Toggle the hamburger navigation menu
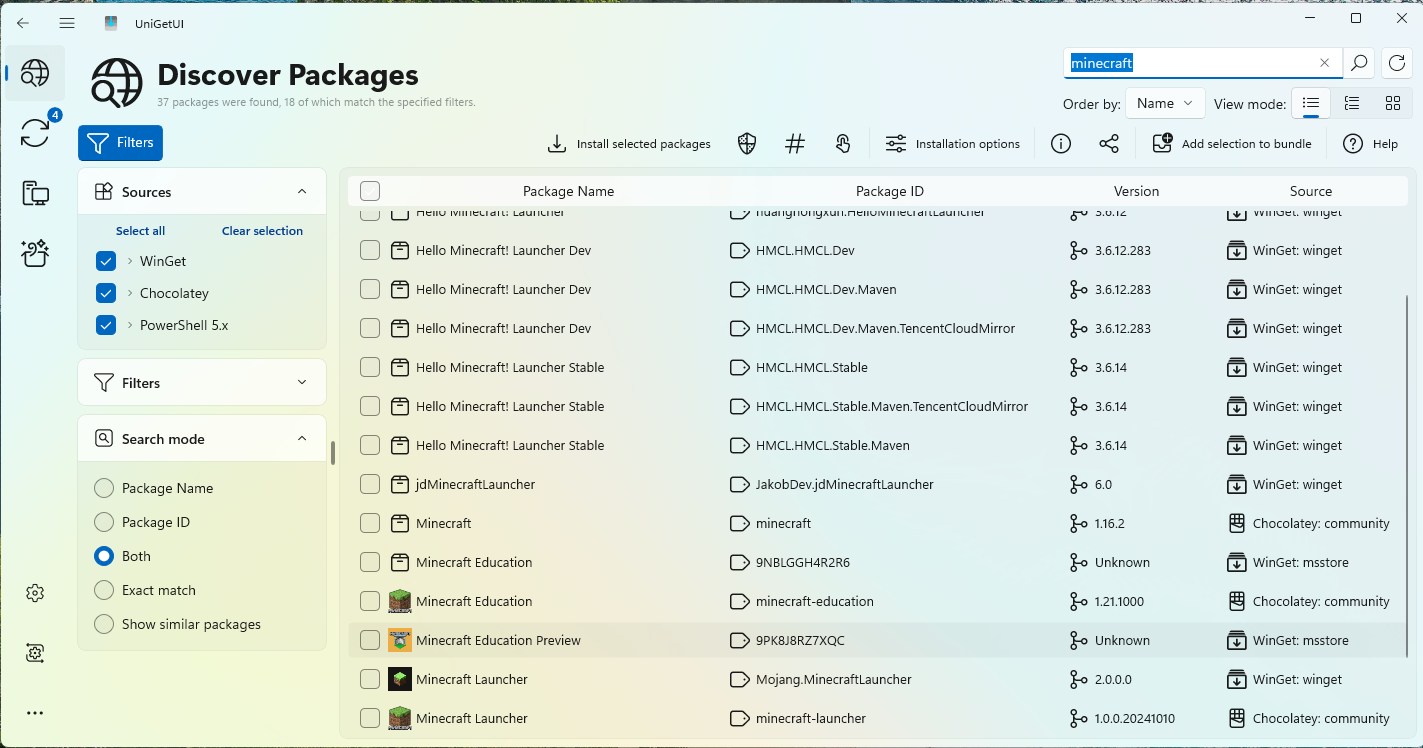Image resolution: width=1423 pixels, height=748 pixels. coord(67,22)
